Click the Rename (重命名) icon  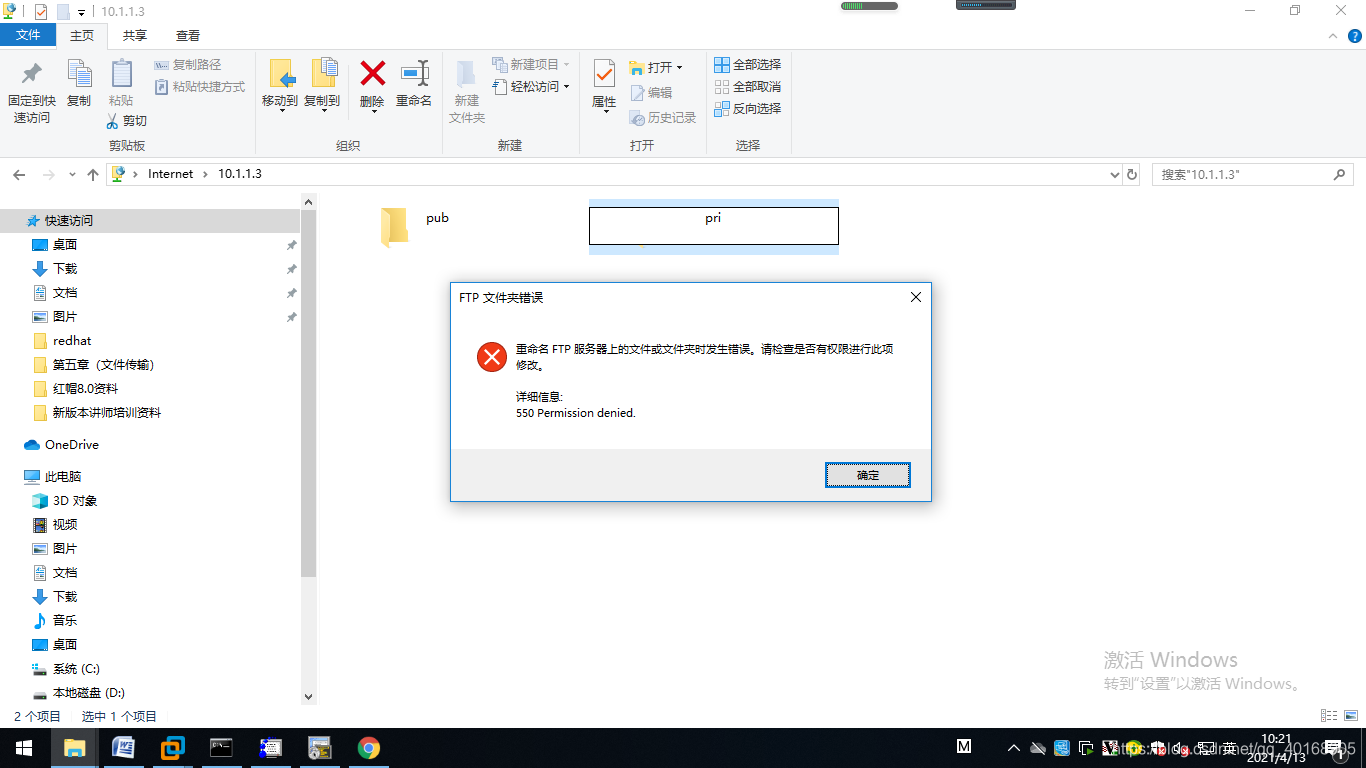coord(414,73)
